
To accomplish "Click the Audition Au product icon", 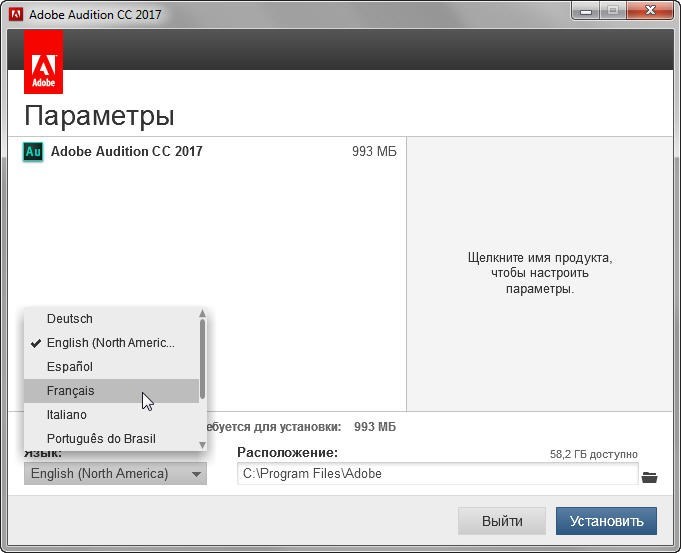I will click(33, 152).
